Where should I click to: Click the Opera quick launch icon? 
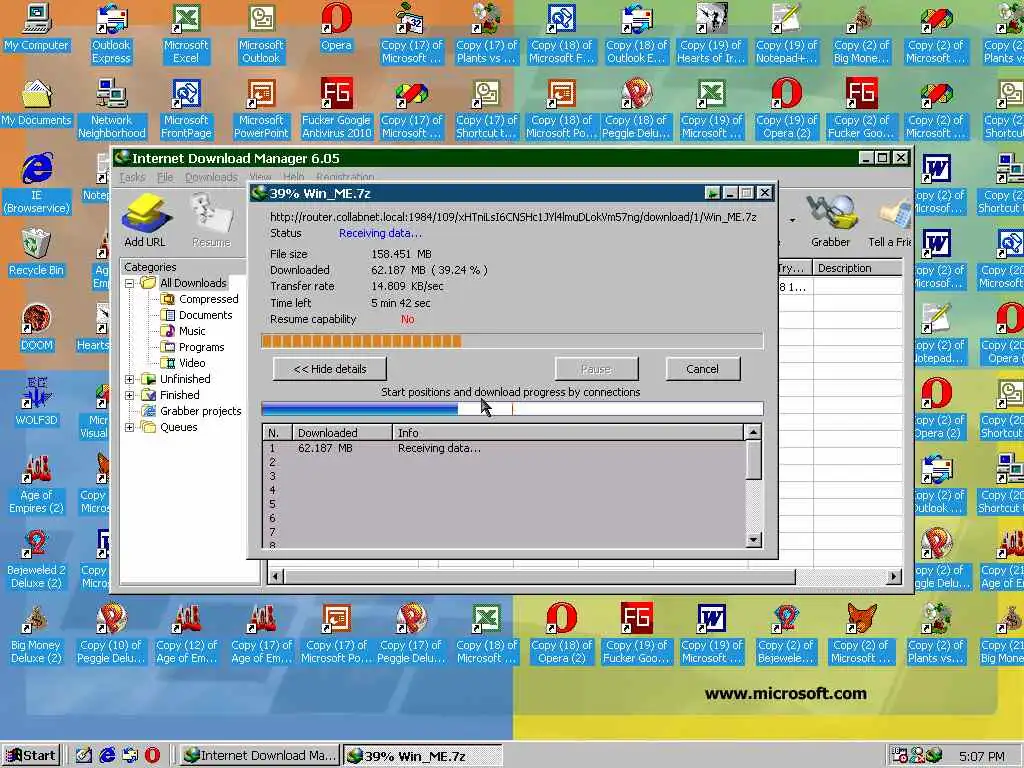[x=152, y=756]
